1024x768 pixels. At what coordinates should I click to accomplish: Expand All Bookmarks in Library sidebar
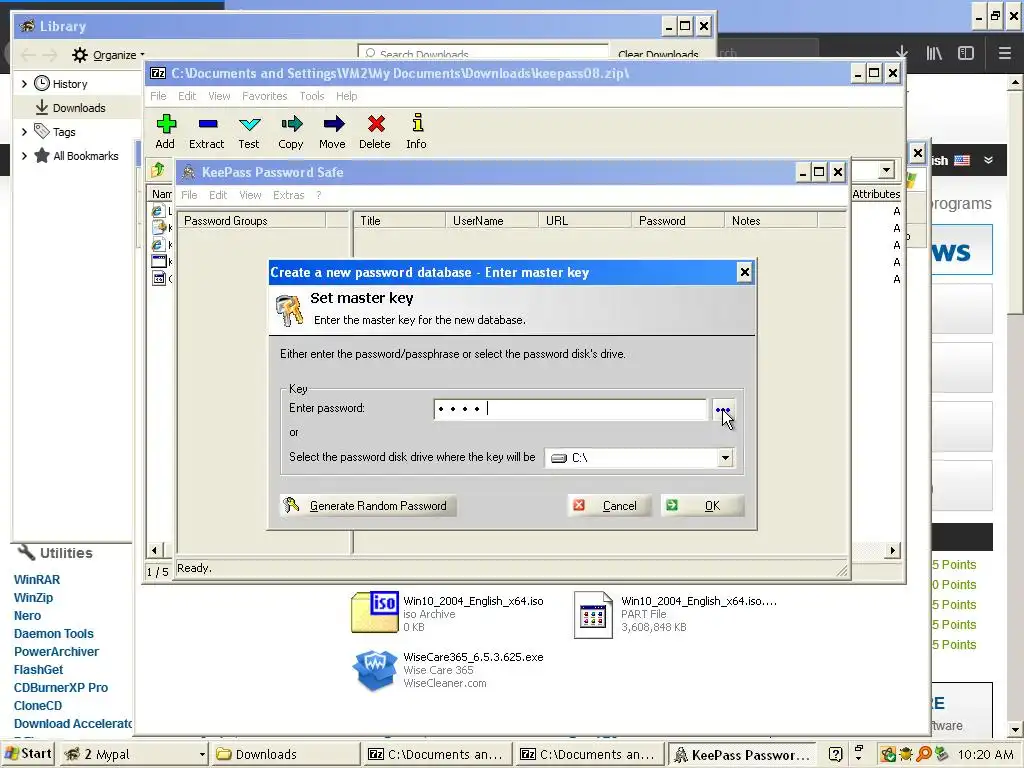pyautogui.click(x=24, y=156)
